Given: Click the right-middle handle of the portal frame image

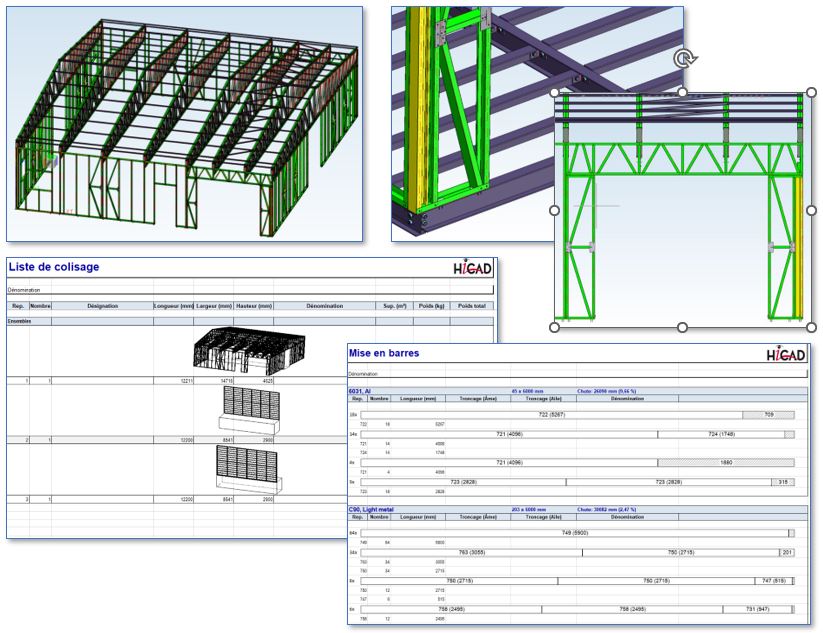Looking at the screenshot, I should pos(811,210).
